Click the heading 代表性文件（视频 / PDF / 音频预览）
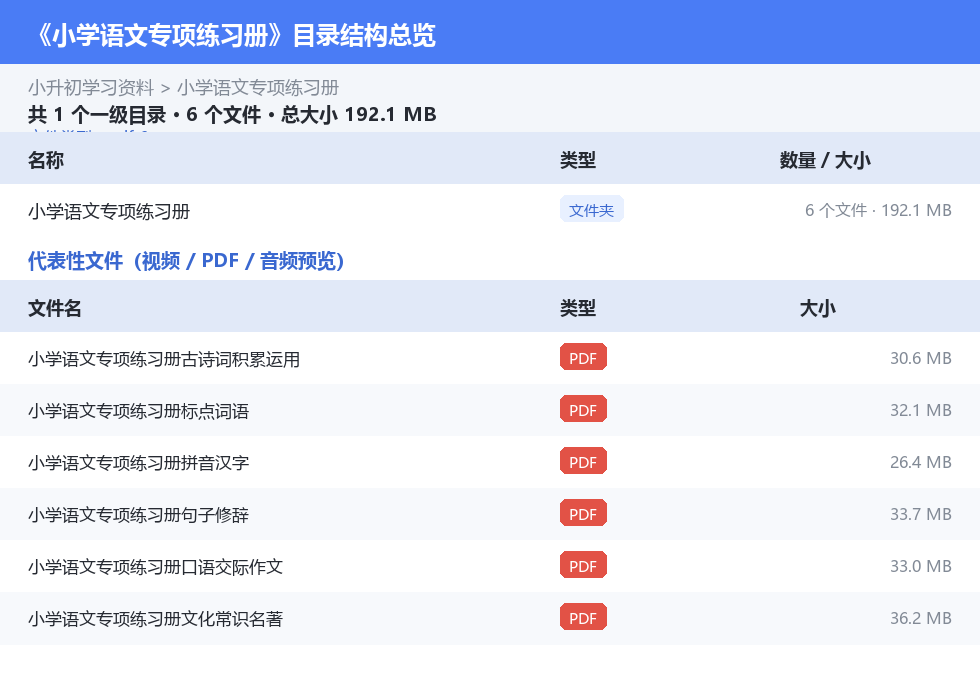 (186, 261)
